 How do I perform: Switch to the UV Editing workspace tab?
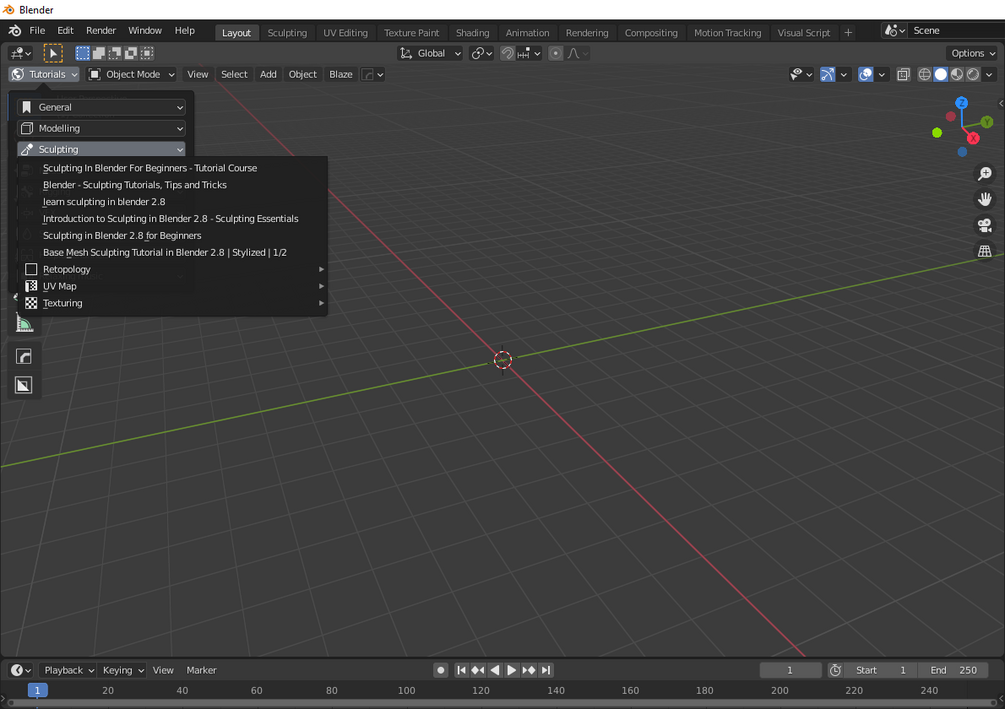(x=345, y=33)
